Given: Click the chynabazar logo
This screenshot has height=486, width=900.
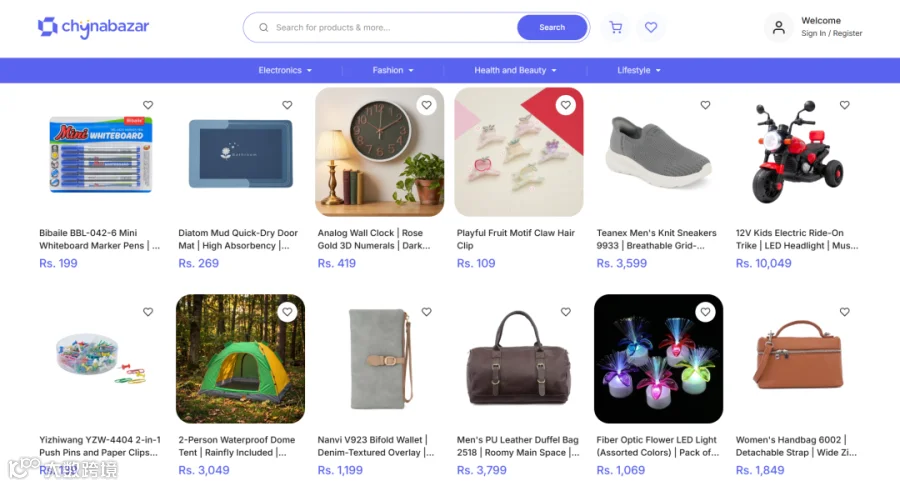Looking at the screenshot, I should pyautogui.click(x=94, y=27).
